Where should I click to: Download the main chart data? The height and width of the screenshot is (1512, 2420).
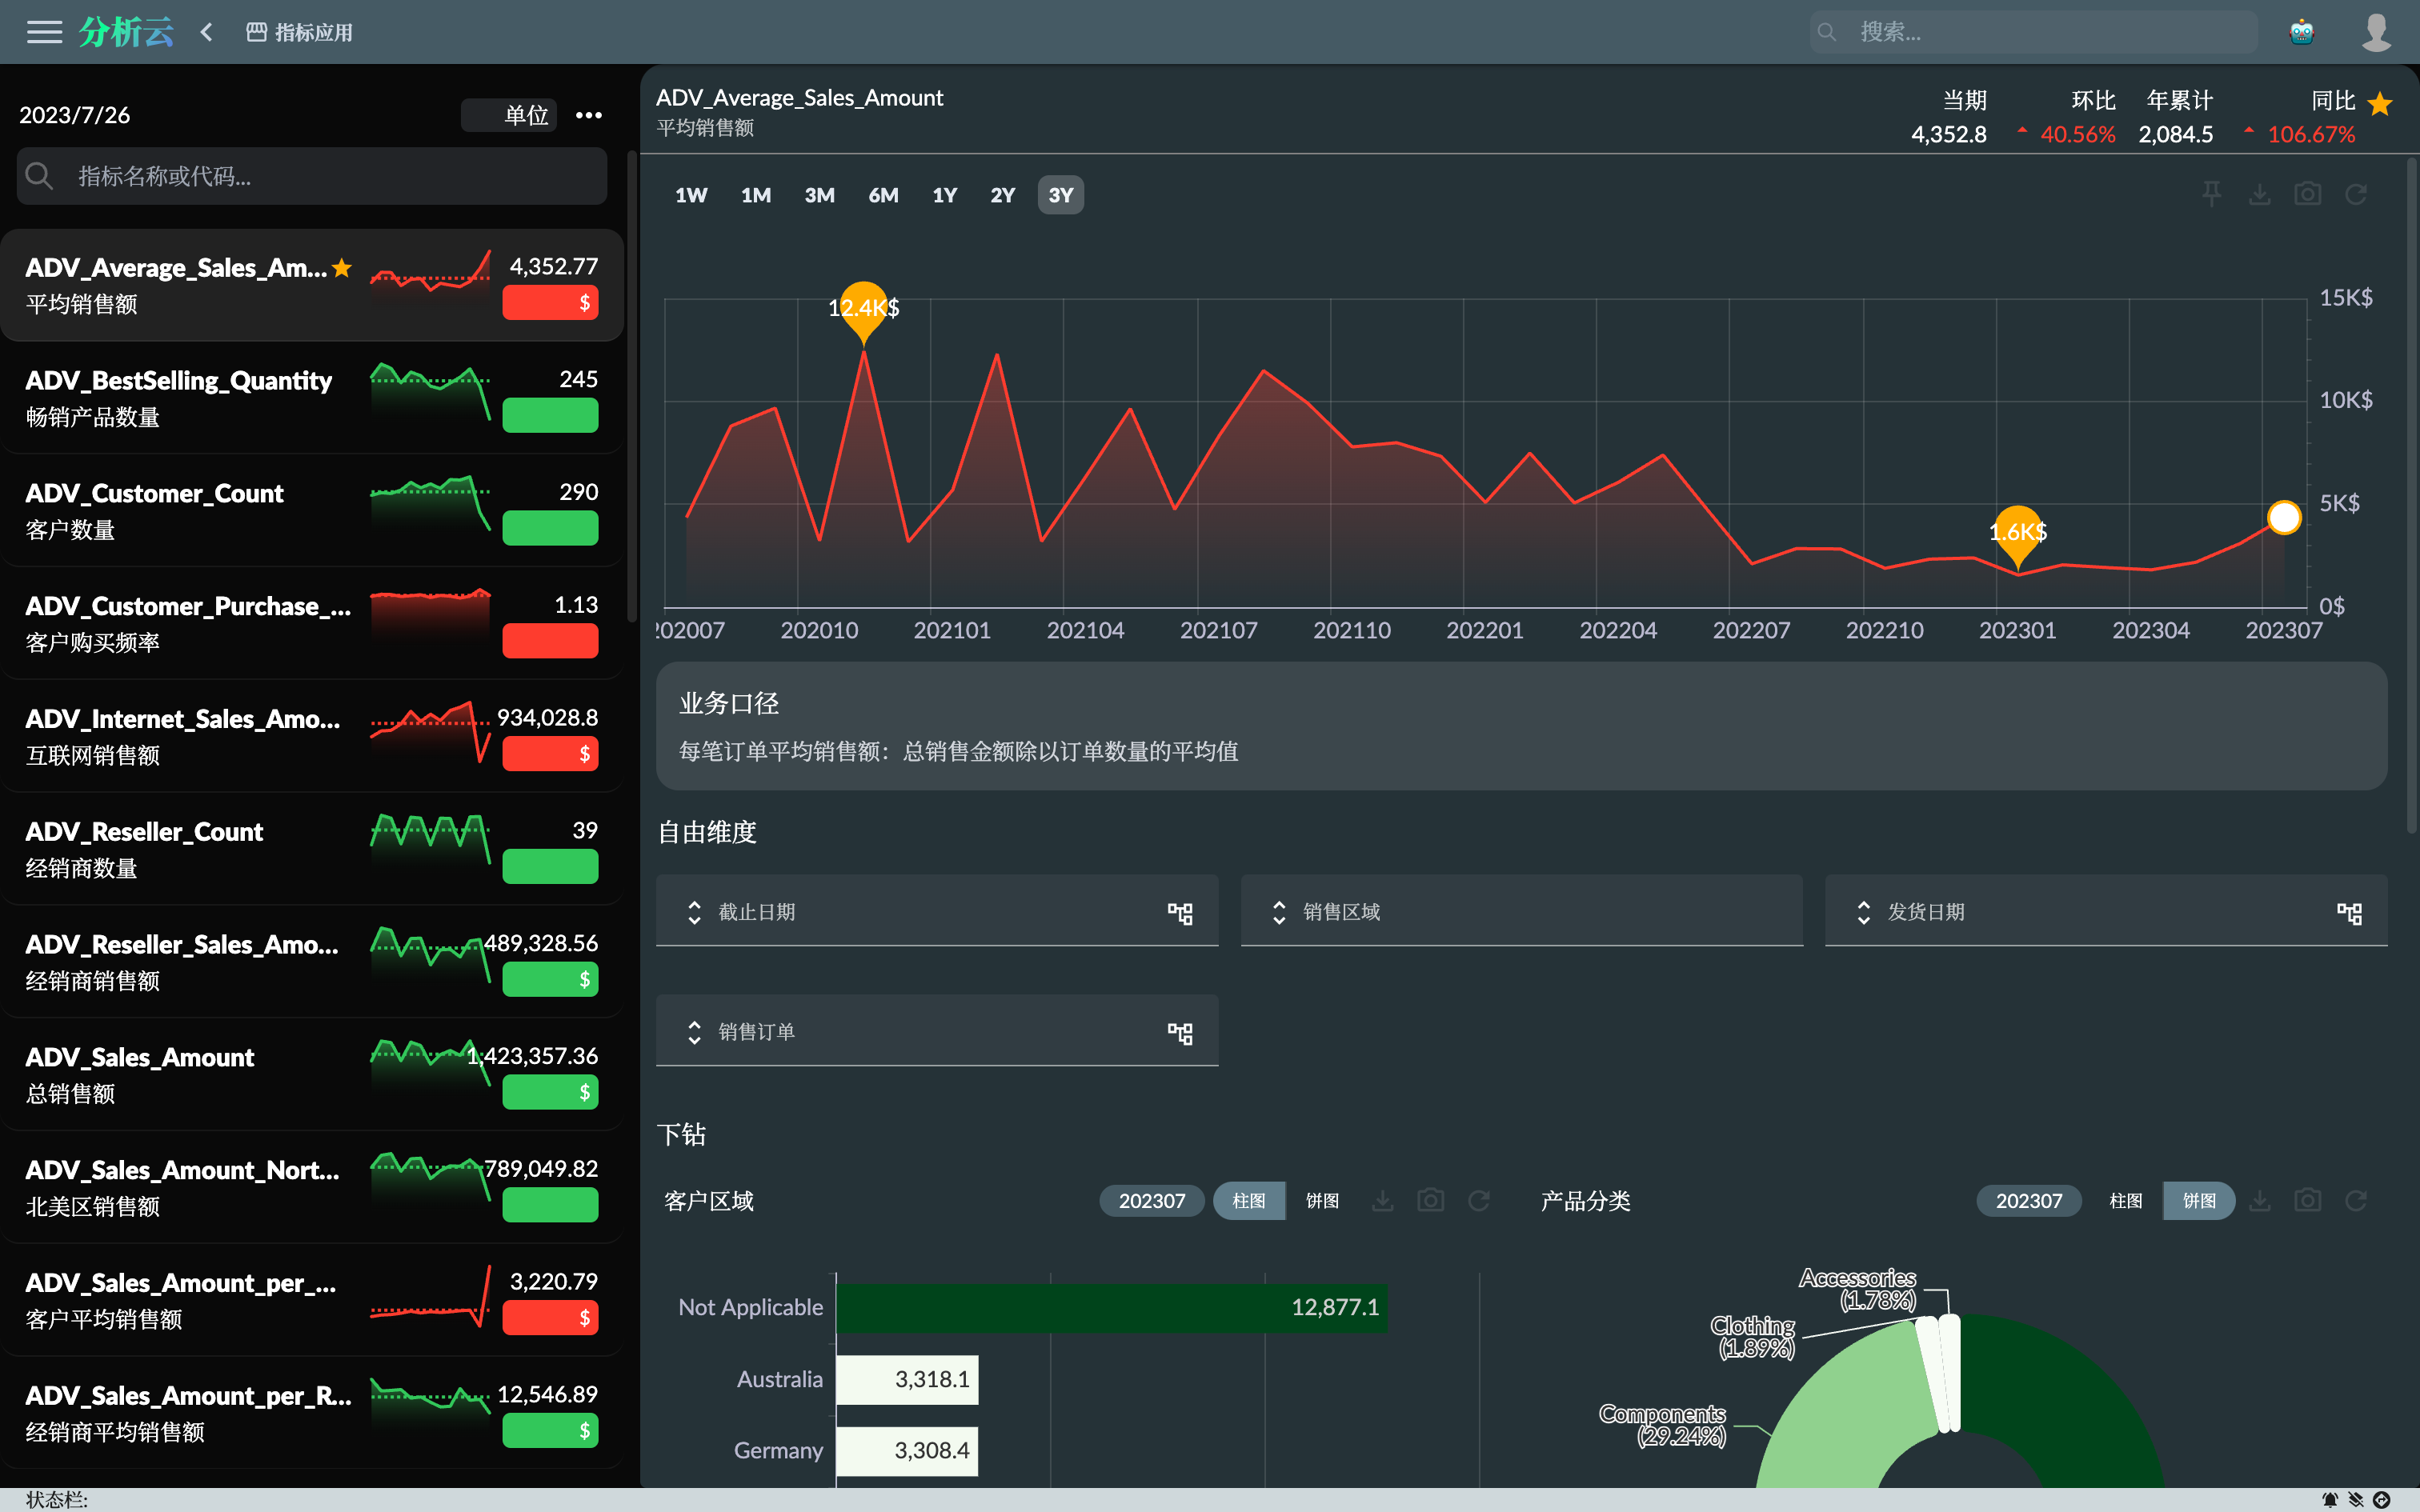click(2260, 194)
